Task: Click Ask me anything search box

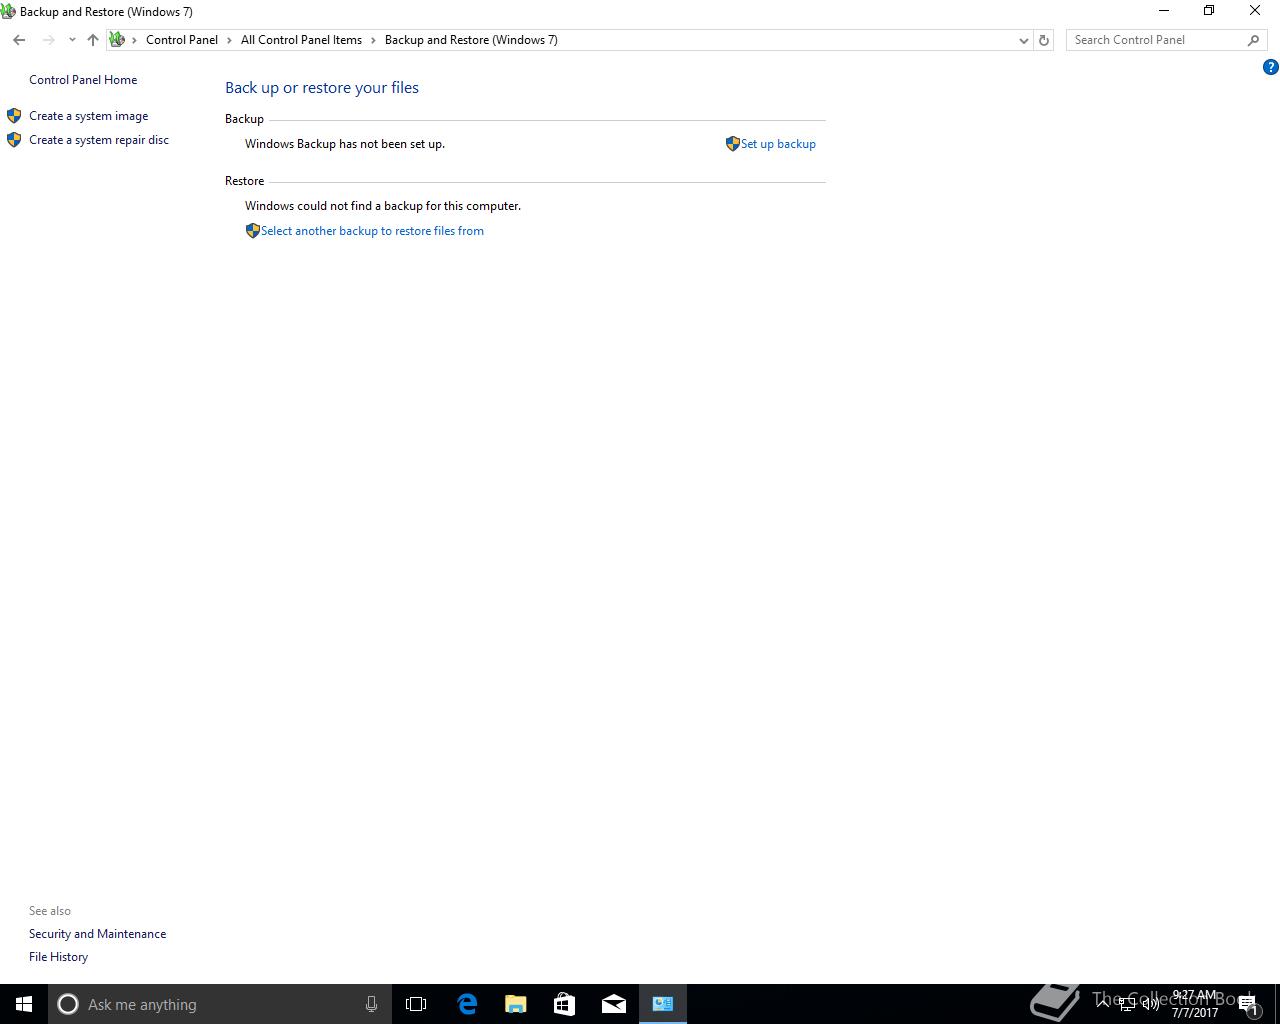Action: click(x=220, y=1004)
